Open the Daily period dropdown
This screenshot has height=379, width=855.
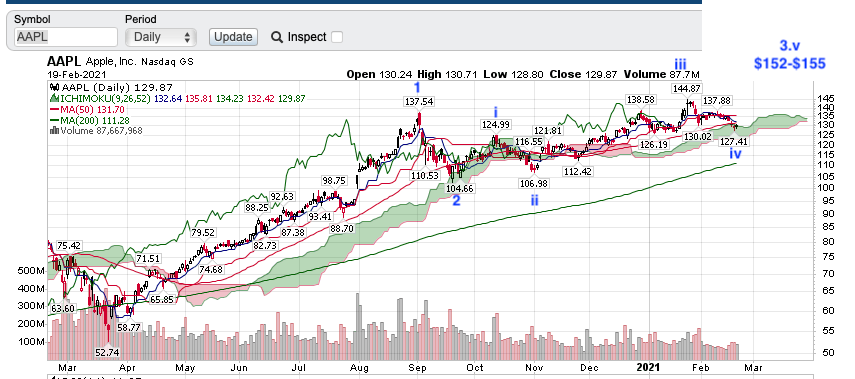click(160, 37)
